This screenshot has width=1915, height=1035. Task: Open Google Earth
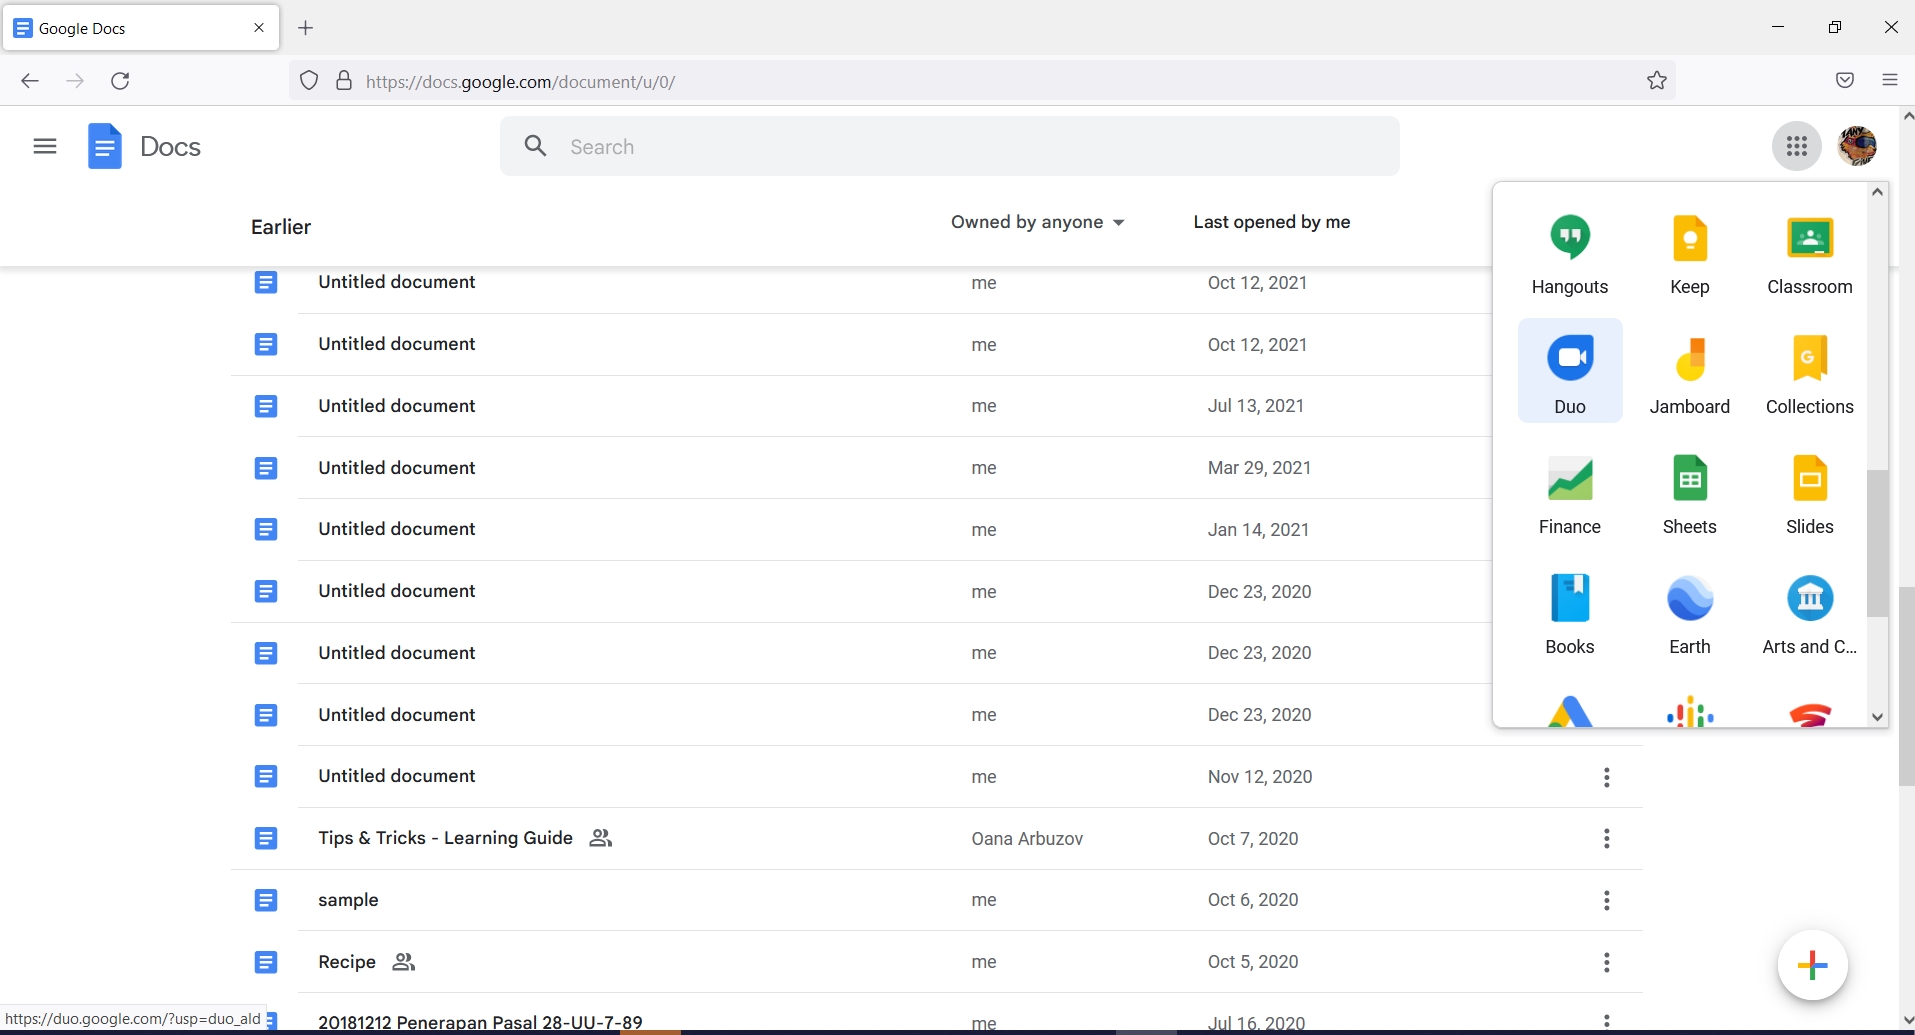pyautogui.click(x=1689, y=612)
